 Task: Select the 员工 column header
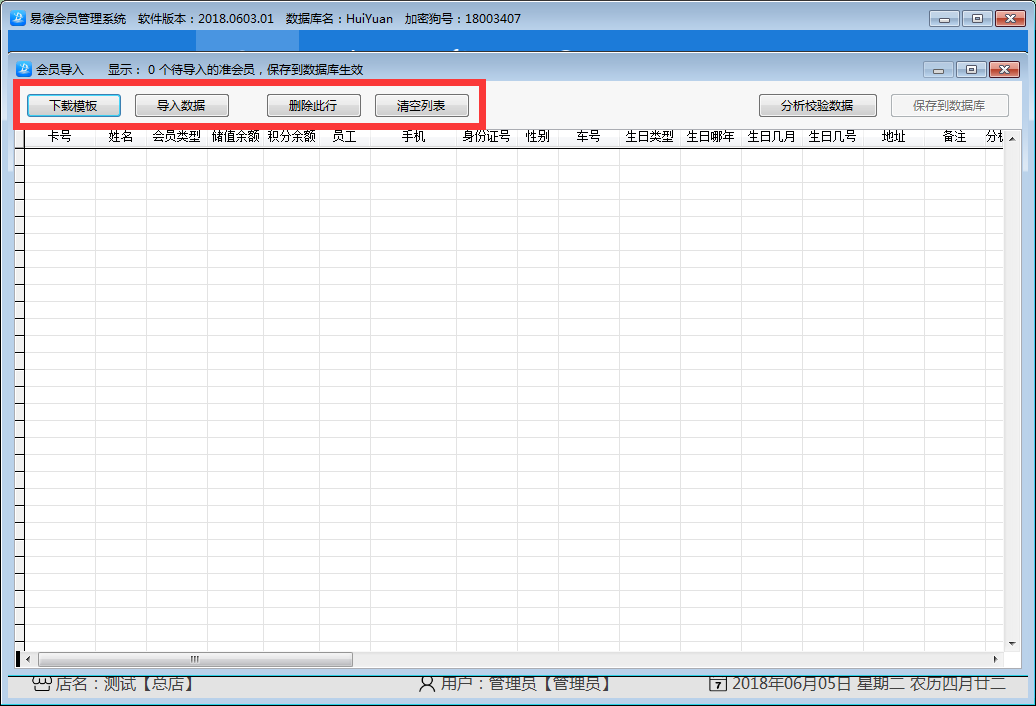coord(344,137)
